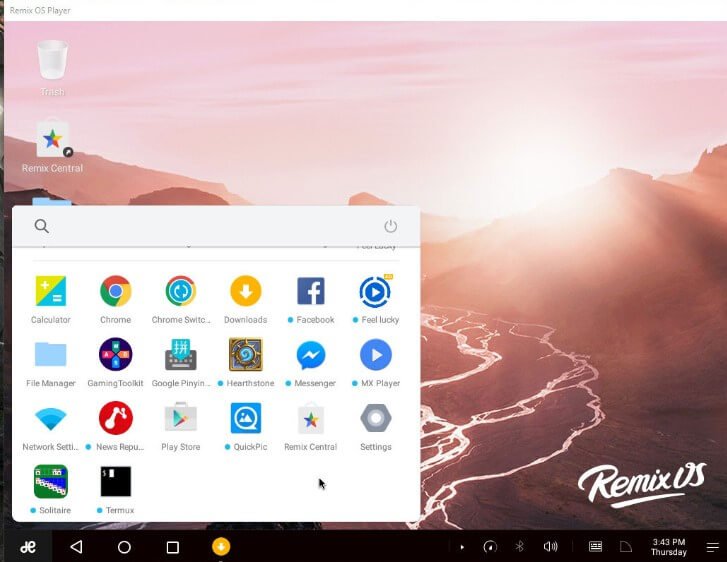Open Downloads from the taskbar
727x562 pixels.
tap(221, 547)
